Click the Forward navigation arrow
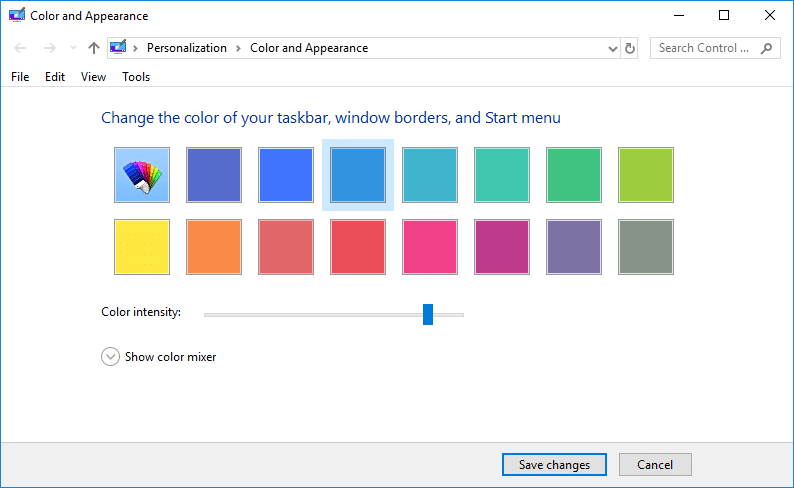Screen dimensions: 794x488 pos(49,48)
